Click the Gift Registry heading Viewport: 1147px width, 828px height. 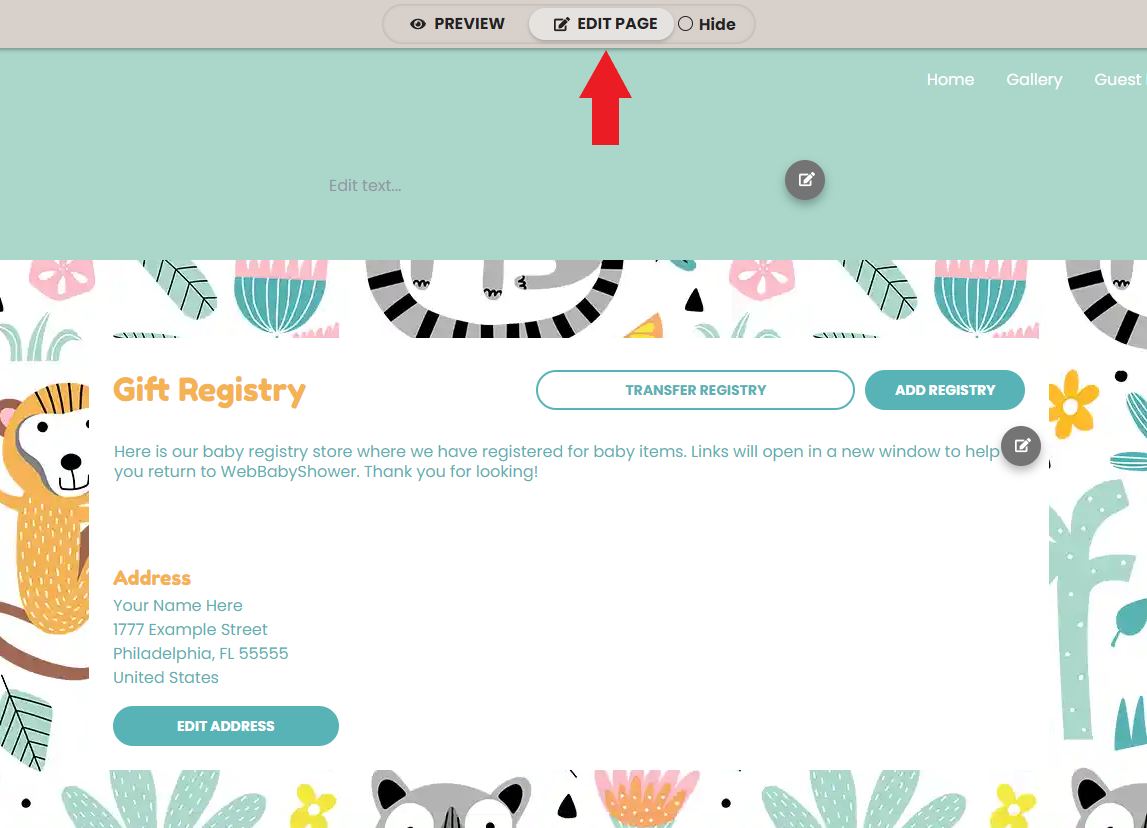point(209,390)
